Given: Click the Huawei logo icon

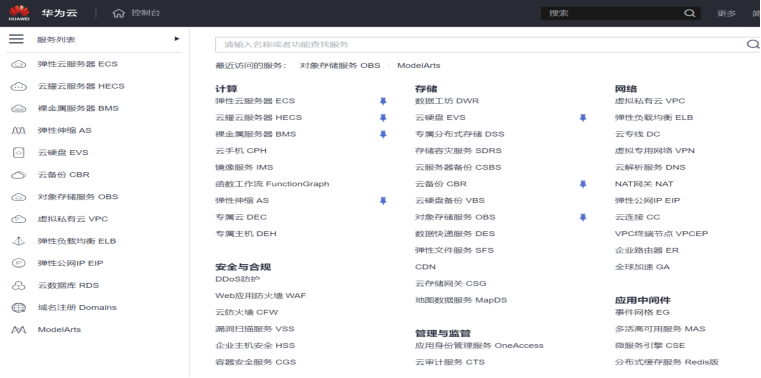Looking at the screenshot, I should pyautogui.click(x=19, y=13).
